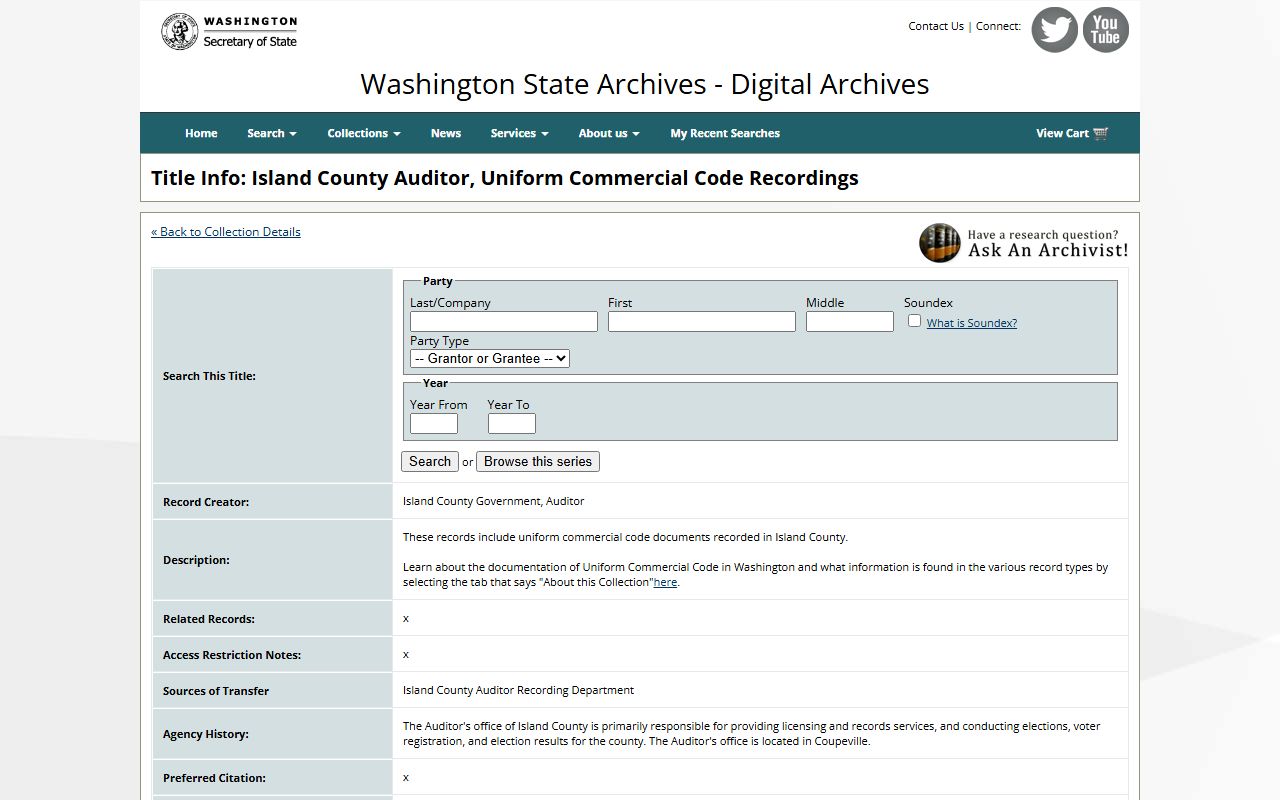
Task: Expand the Search menu
Action: click(x=272, y=133)
